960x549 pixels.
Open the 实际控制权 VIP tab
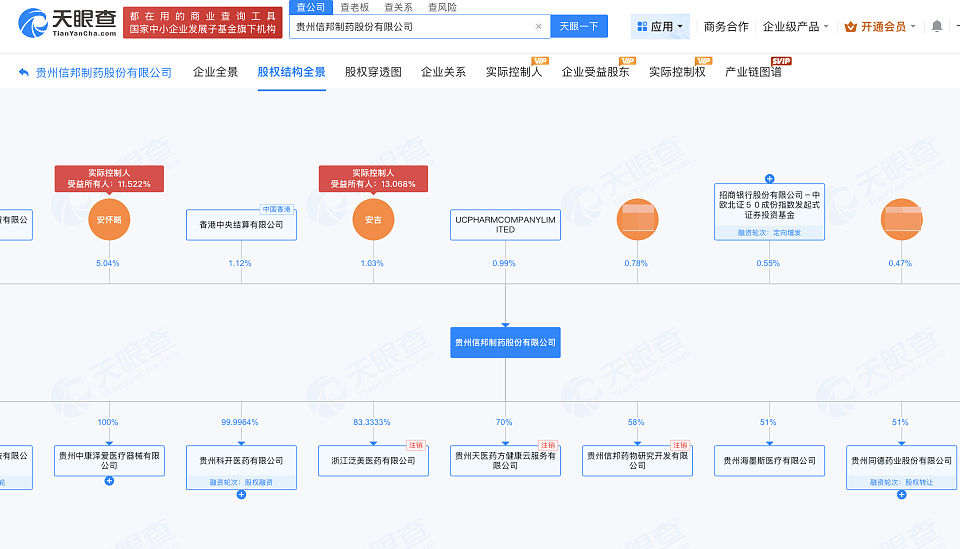(677, 72)
